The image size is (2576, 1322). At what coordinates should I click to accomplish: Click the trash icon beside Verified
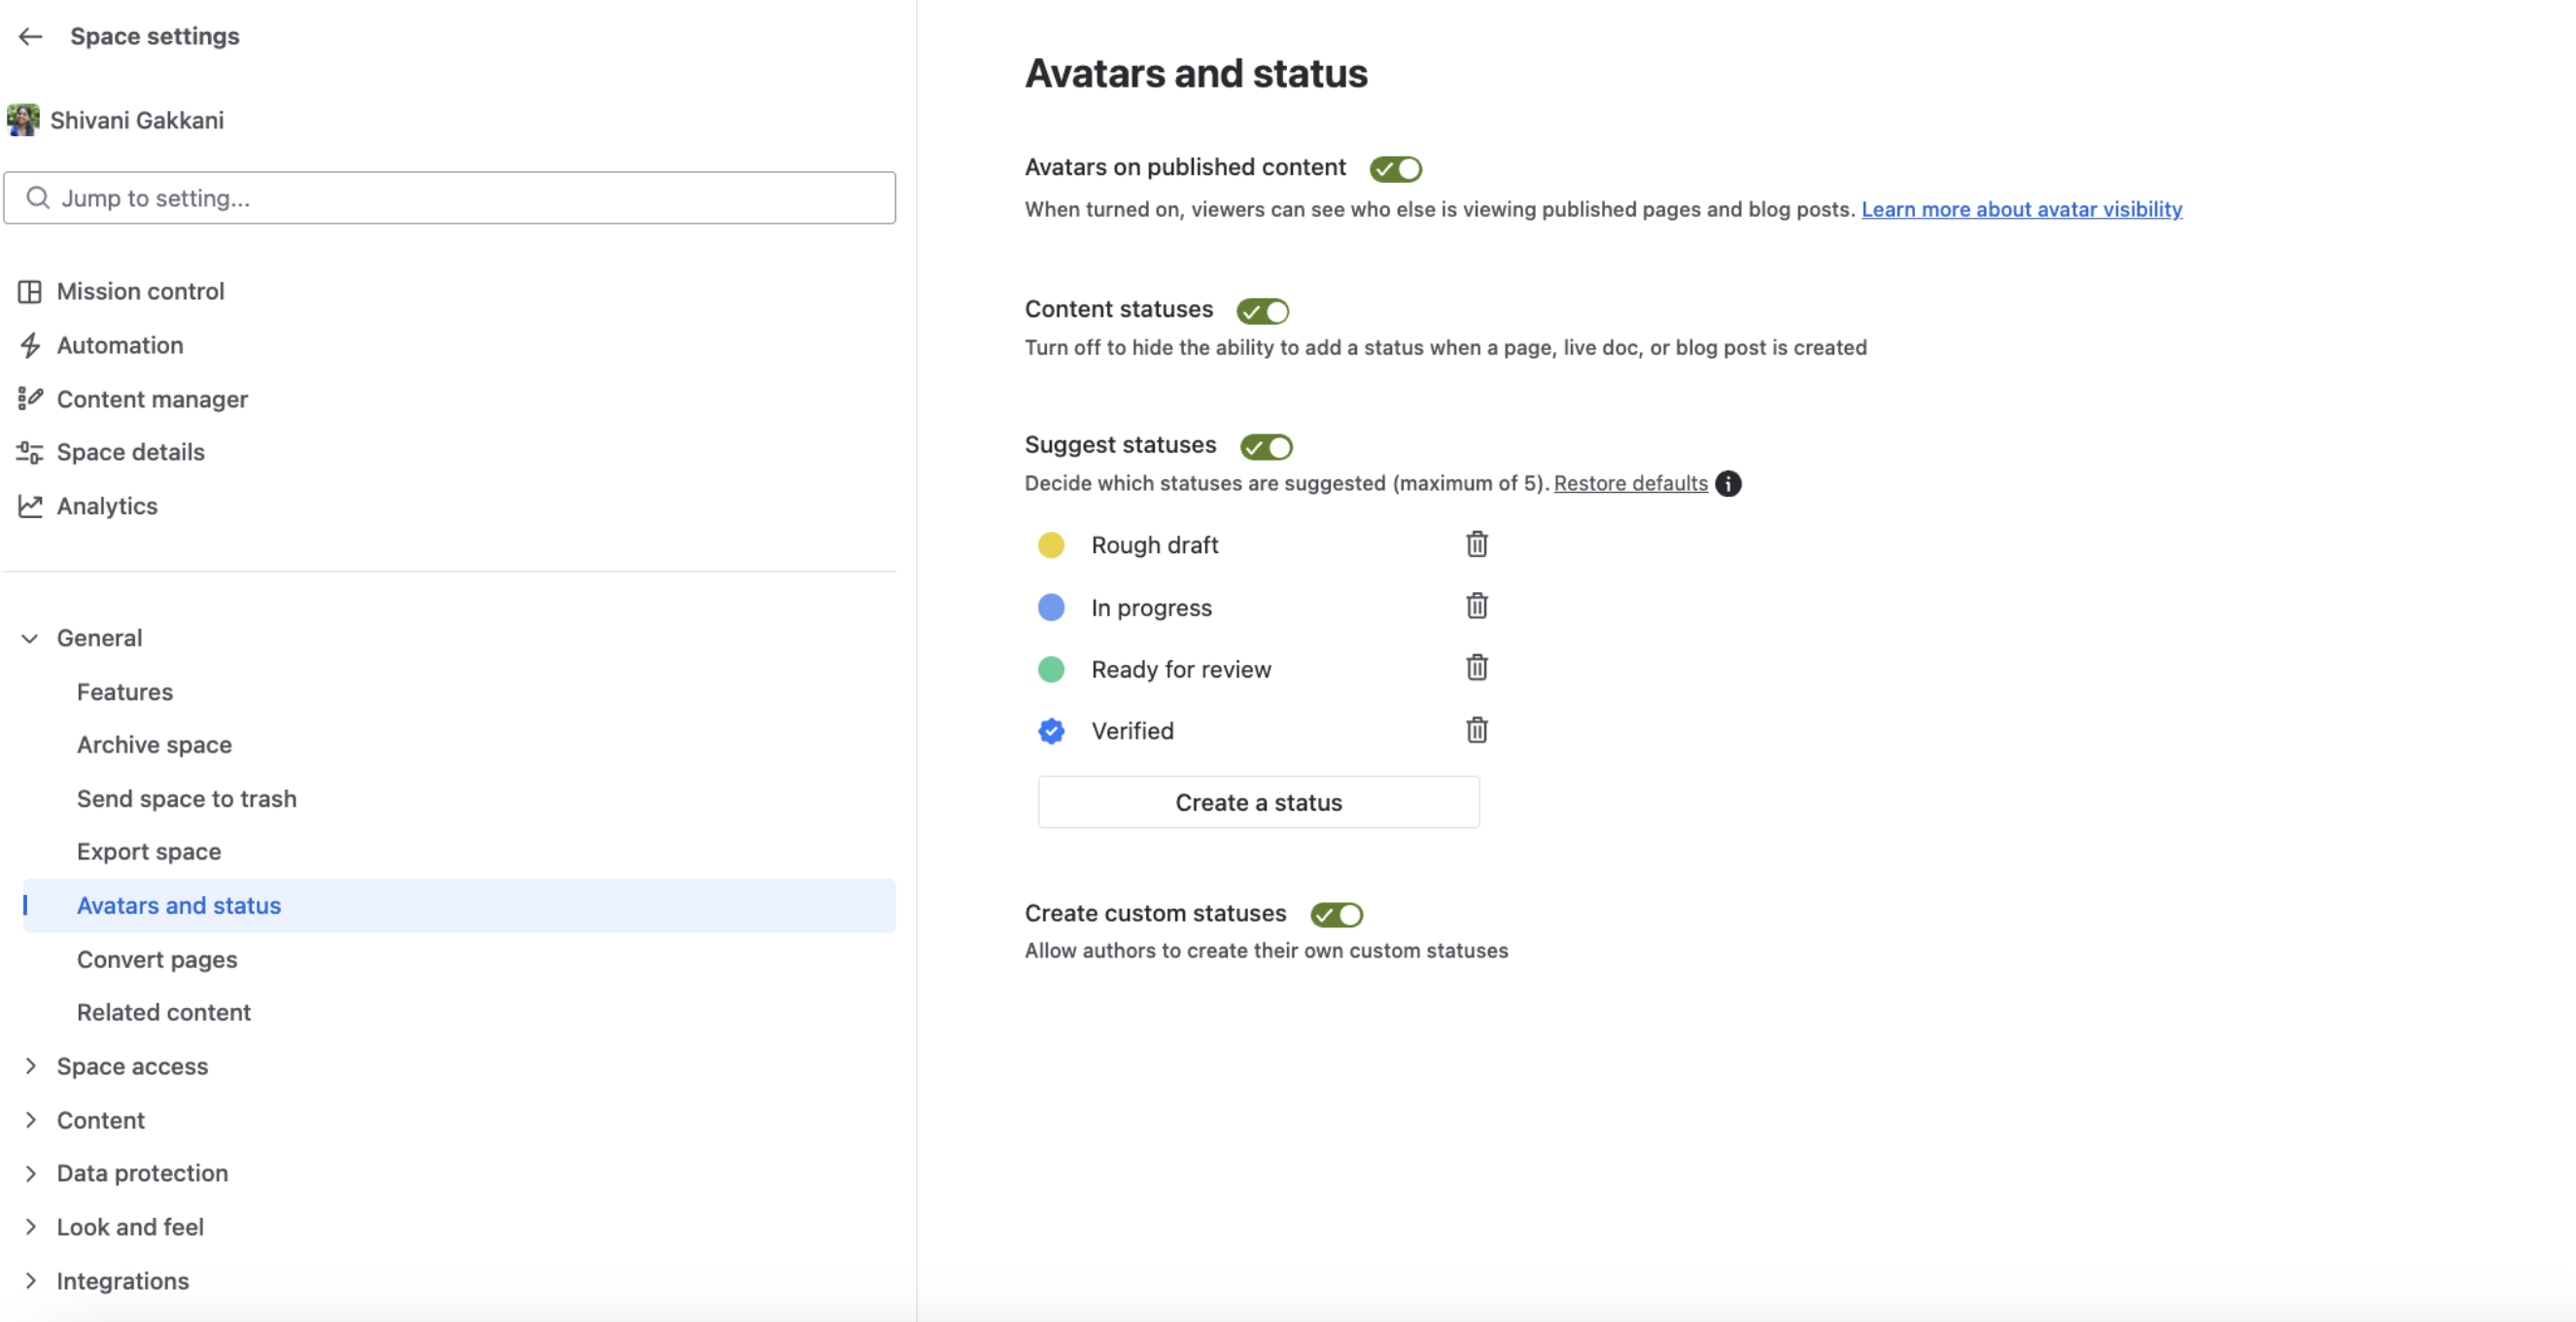click(1477, 730)
